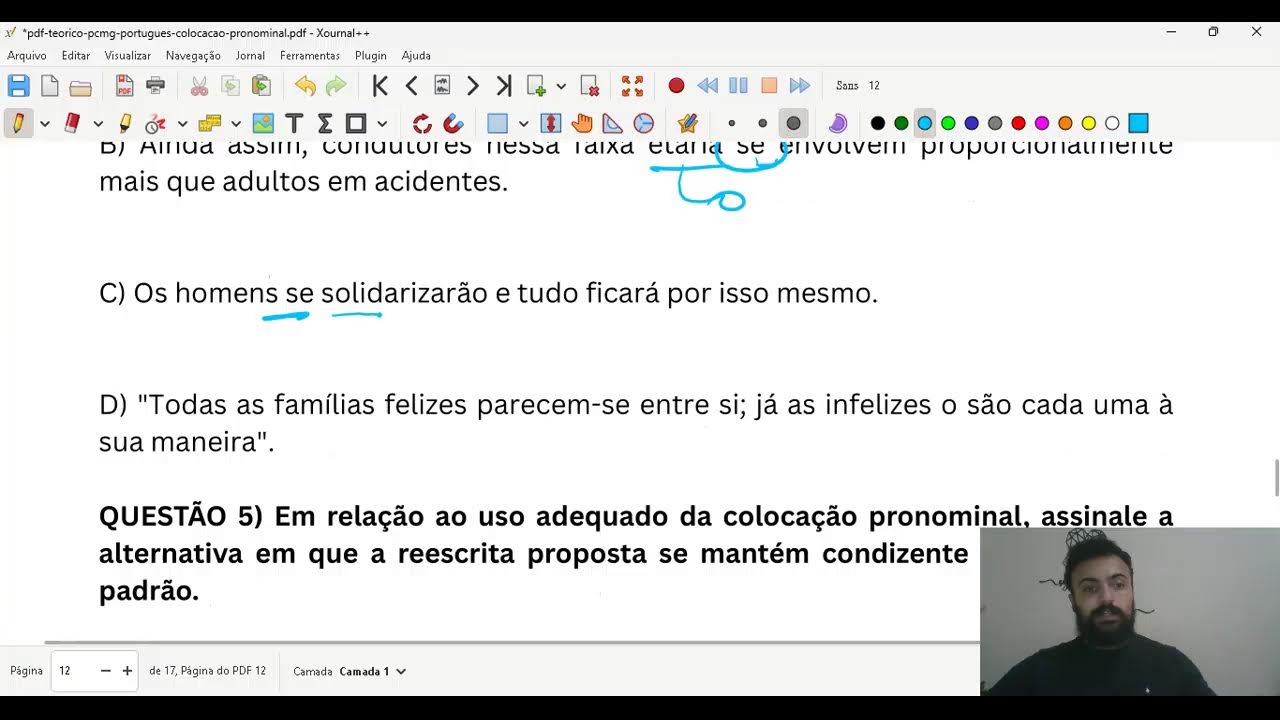Screen dimensions: 1280x720
Task: Redo the last undone action
Action: point(336,86)
